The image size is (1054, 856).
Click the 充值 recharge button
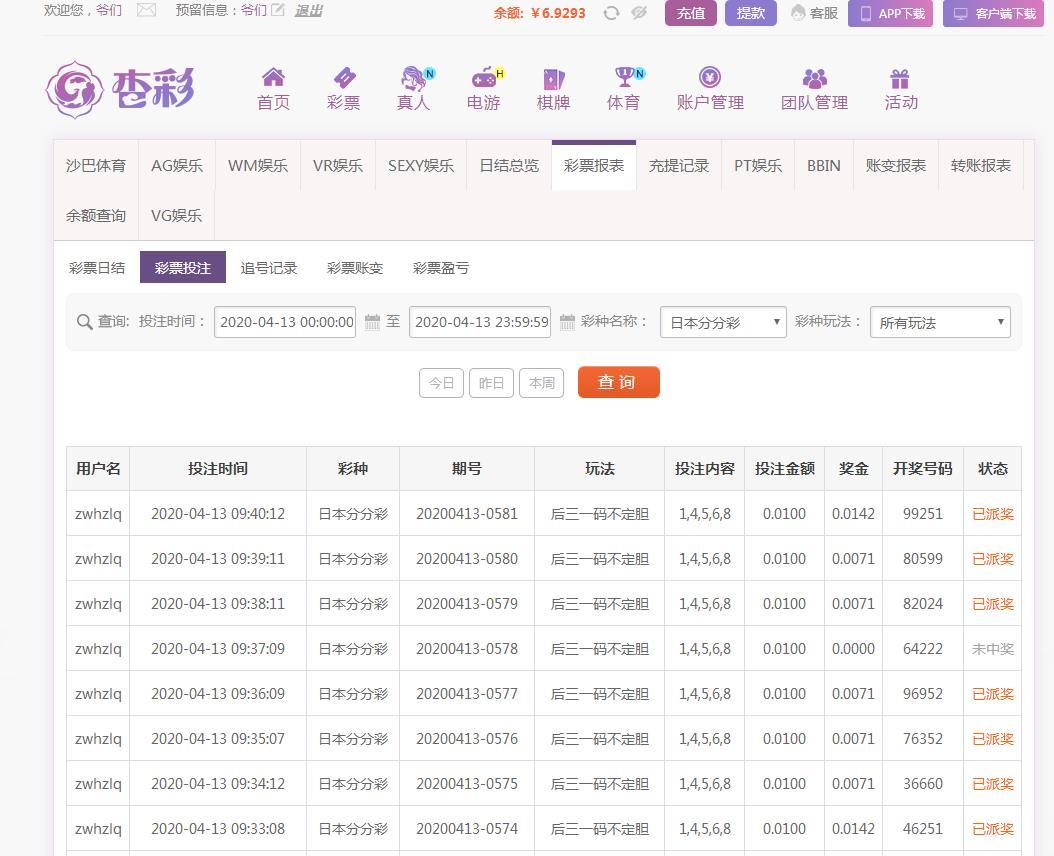[690, 13]
